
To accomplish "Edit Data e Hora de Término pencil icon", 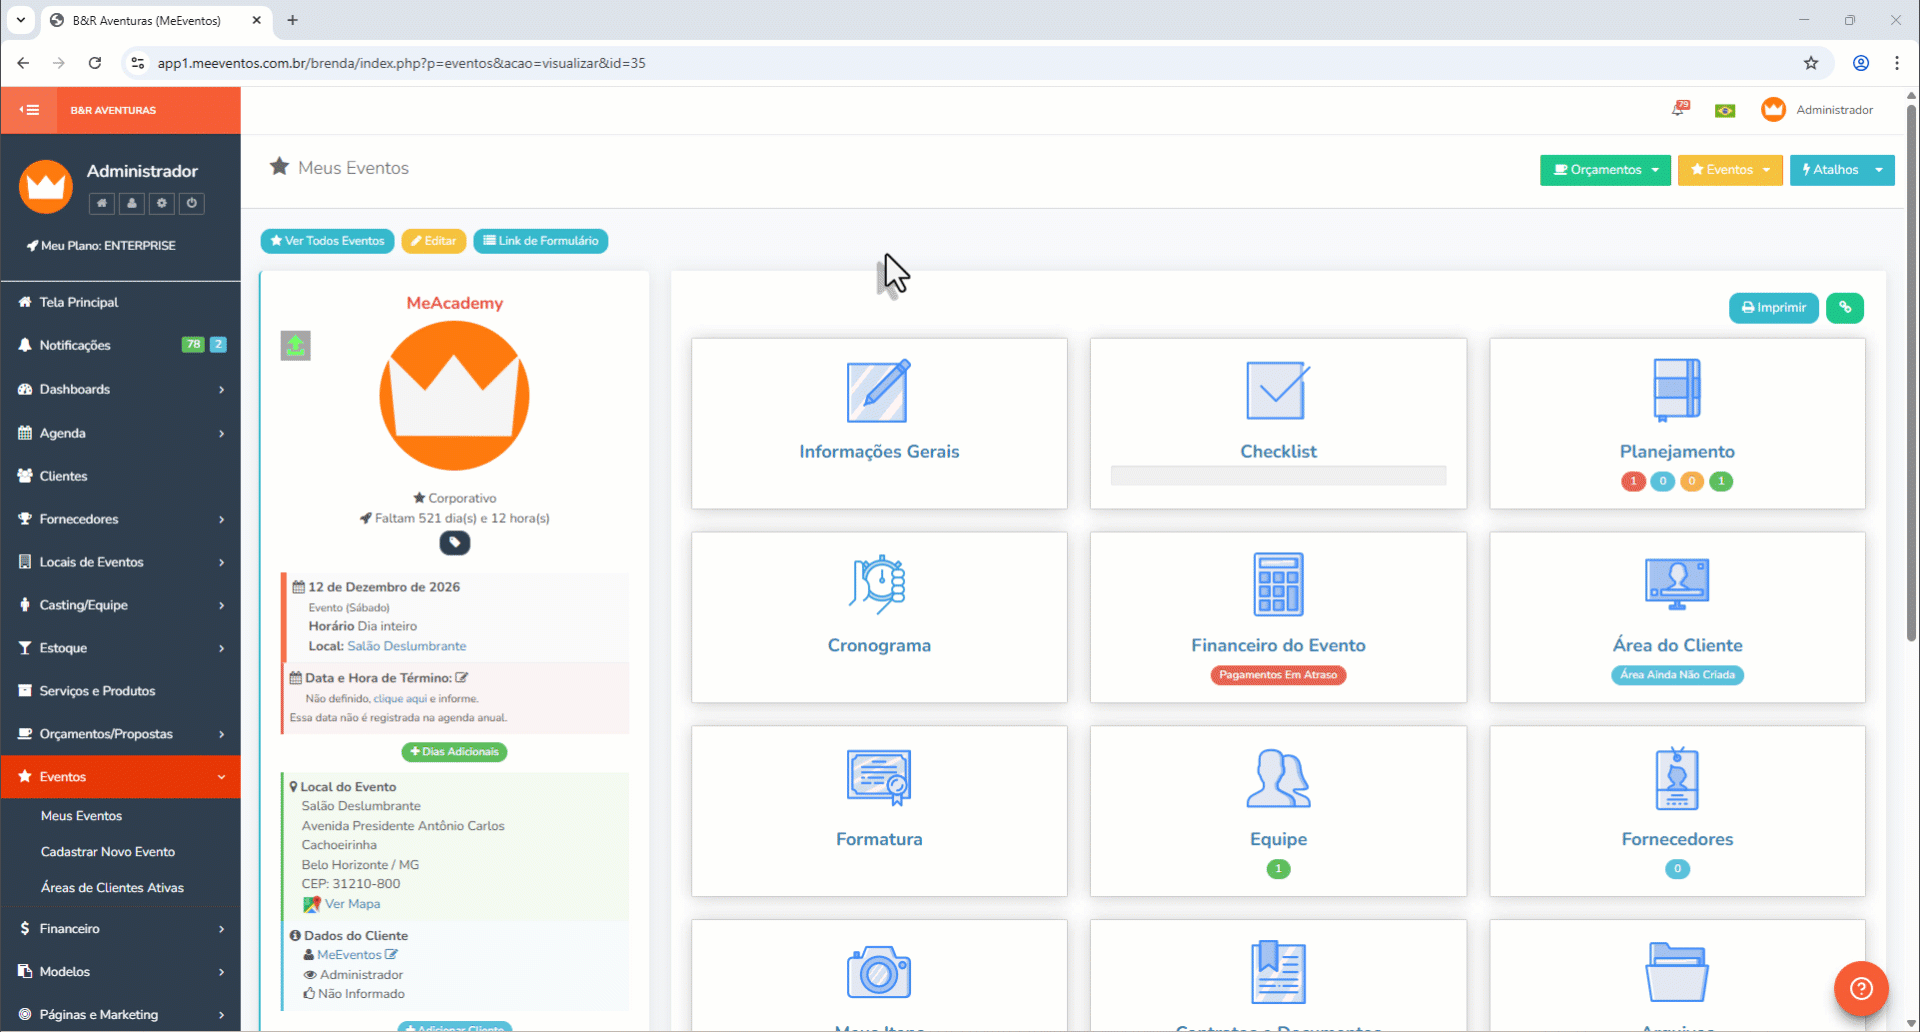I will pos(462,678).
